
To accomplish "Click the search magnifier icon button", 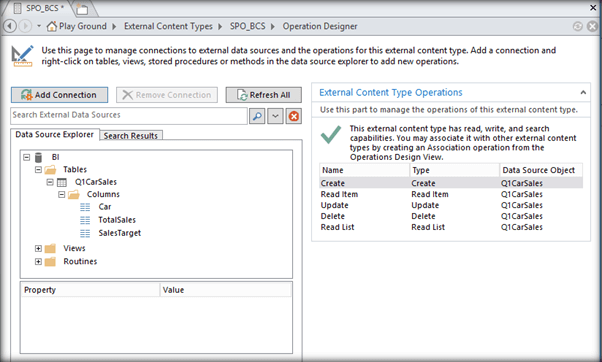I will pos(257,116).
